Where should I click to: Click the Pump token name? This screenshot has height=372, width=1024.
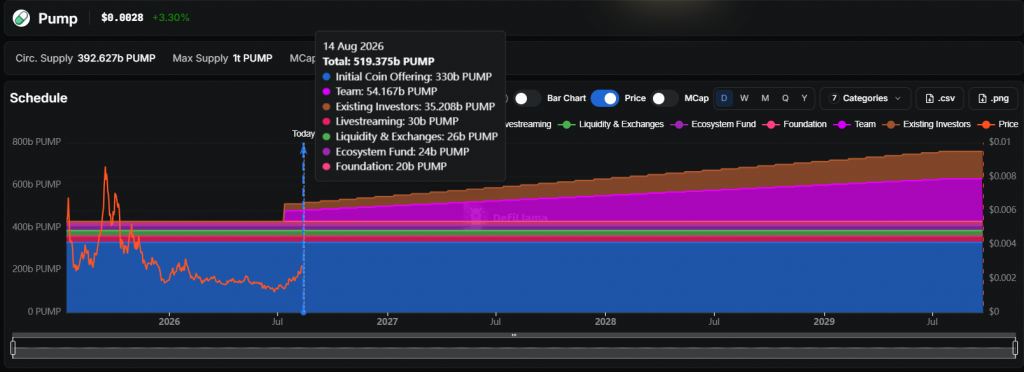tap(58, 18)
